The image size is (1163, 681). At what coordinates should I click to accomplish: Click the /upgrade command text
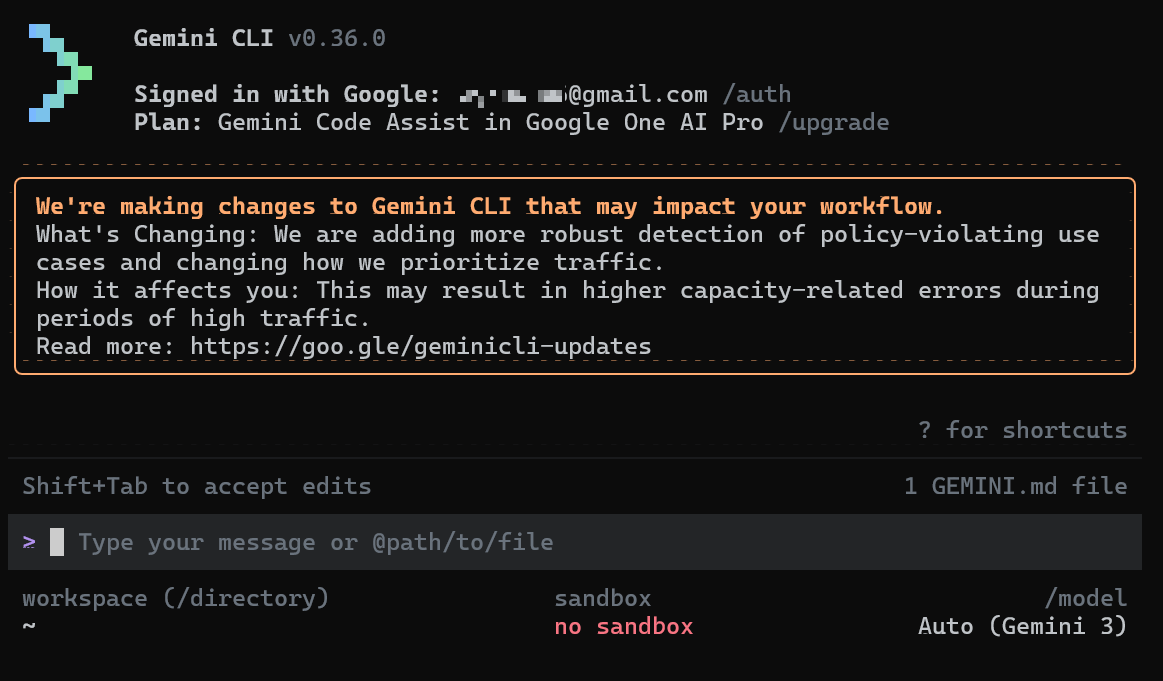click(833, 123)
